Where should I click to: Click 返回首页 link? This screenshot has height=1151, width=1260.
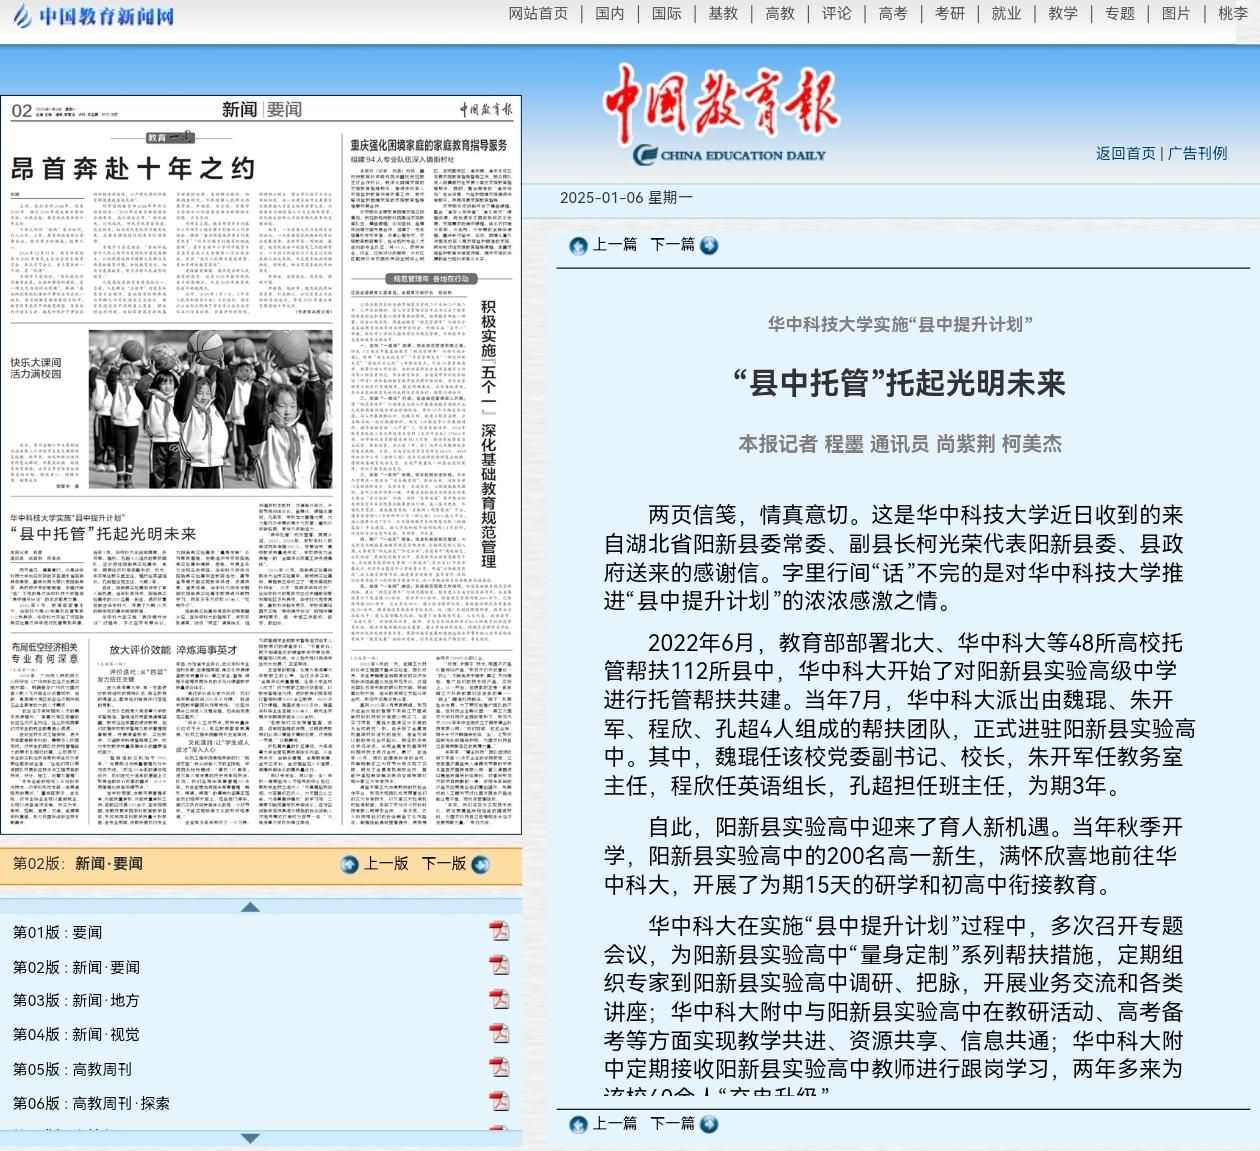point(1126,153)
